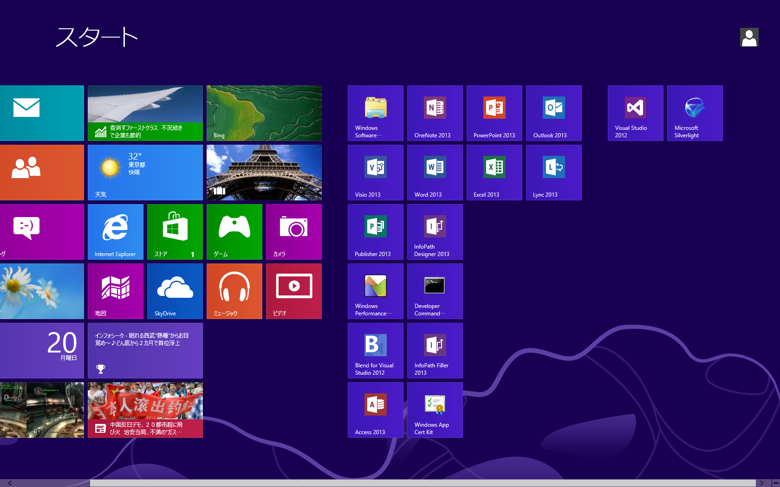Open the SkyDrive tile
The height and width of the screenshot is (487, 780).
click(x=175, y=291)
